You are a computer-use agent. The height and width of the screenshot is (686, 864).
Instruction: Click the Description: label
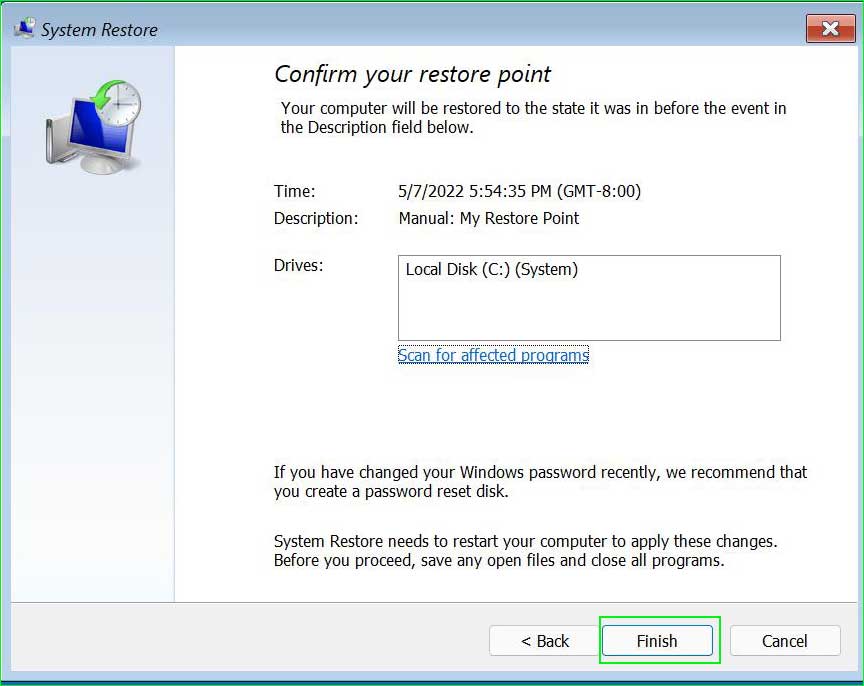coord(316,218)
